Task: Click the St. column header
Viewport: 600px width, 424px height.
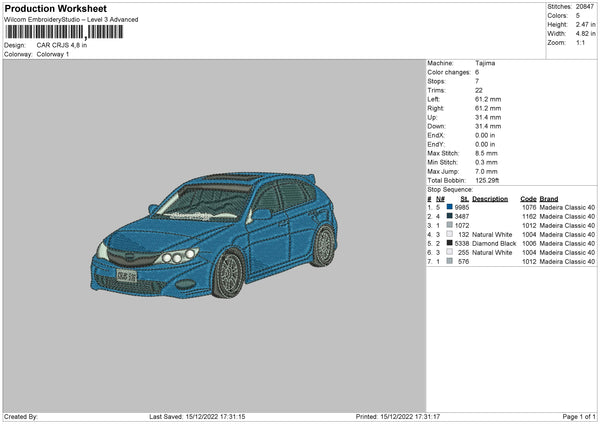Action: (x=465, y=199)
